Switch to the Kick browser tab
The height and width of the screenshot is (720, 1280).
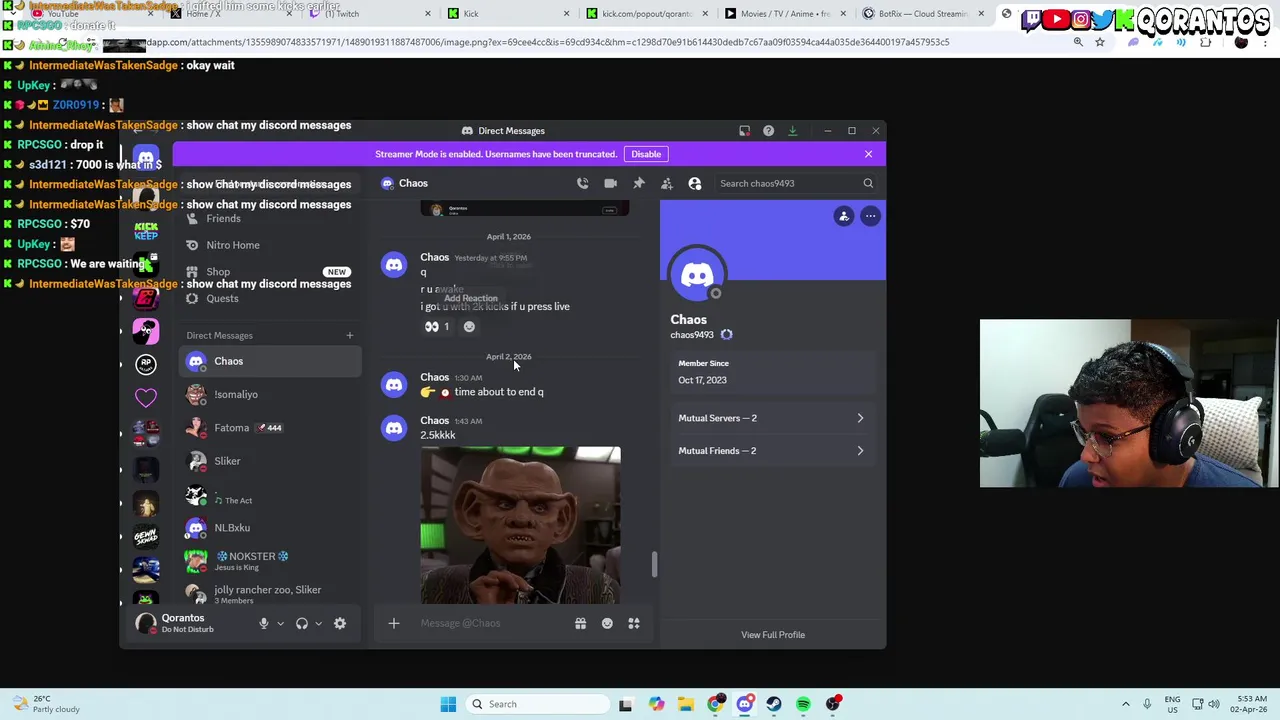(x=510, y=14)
